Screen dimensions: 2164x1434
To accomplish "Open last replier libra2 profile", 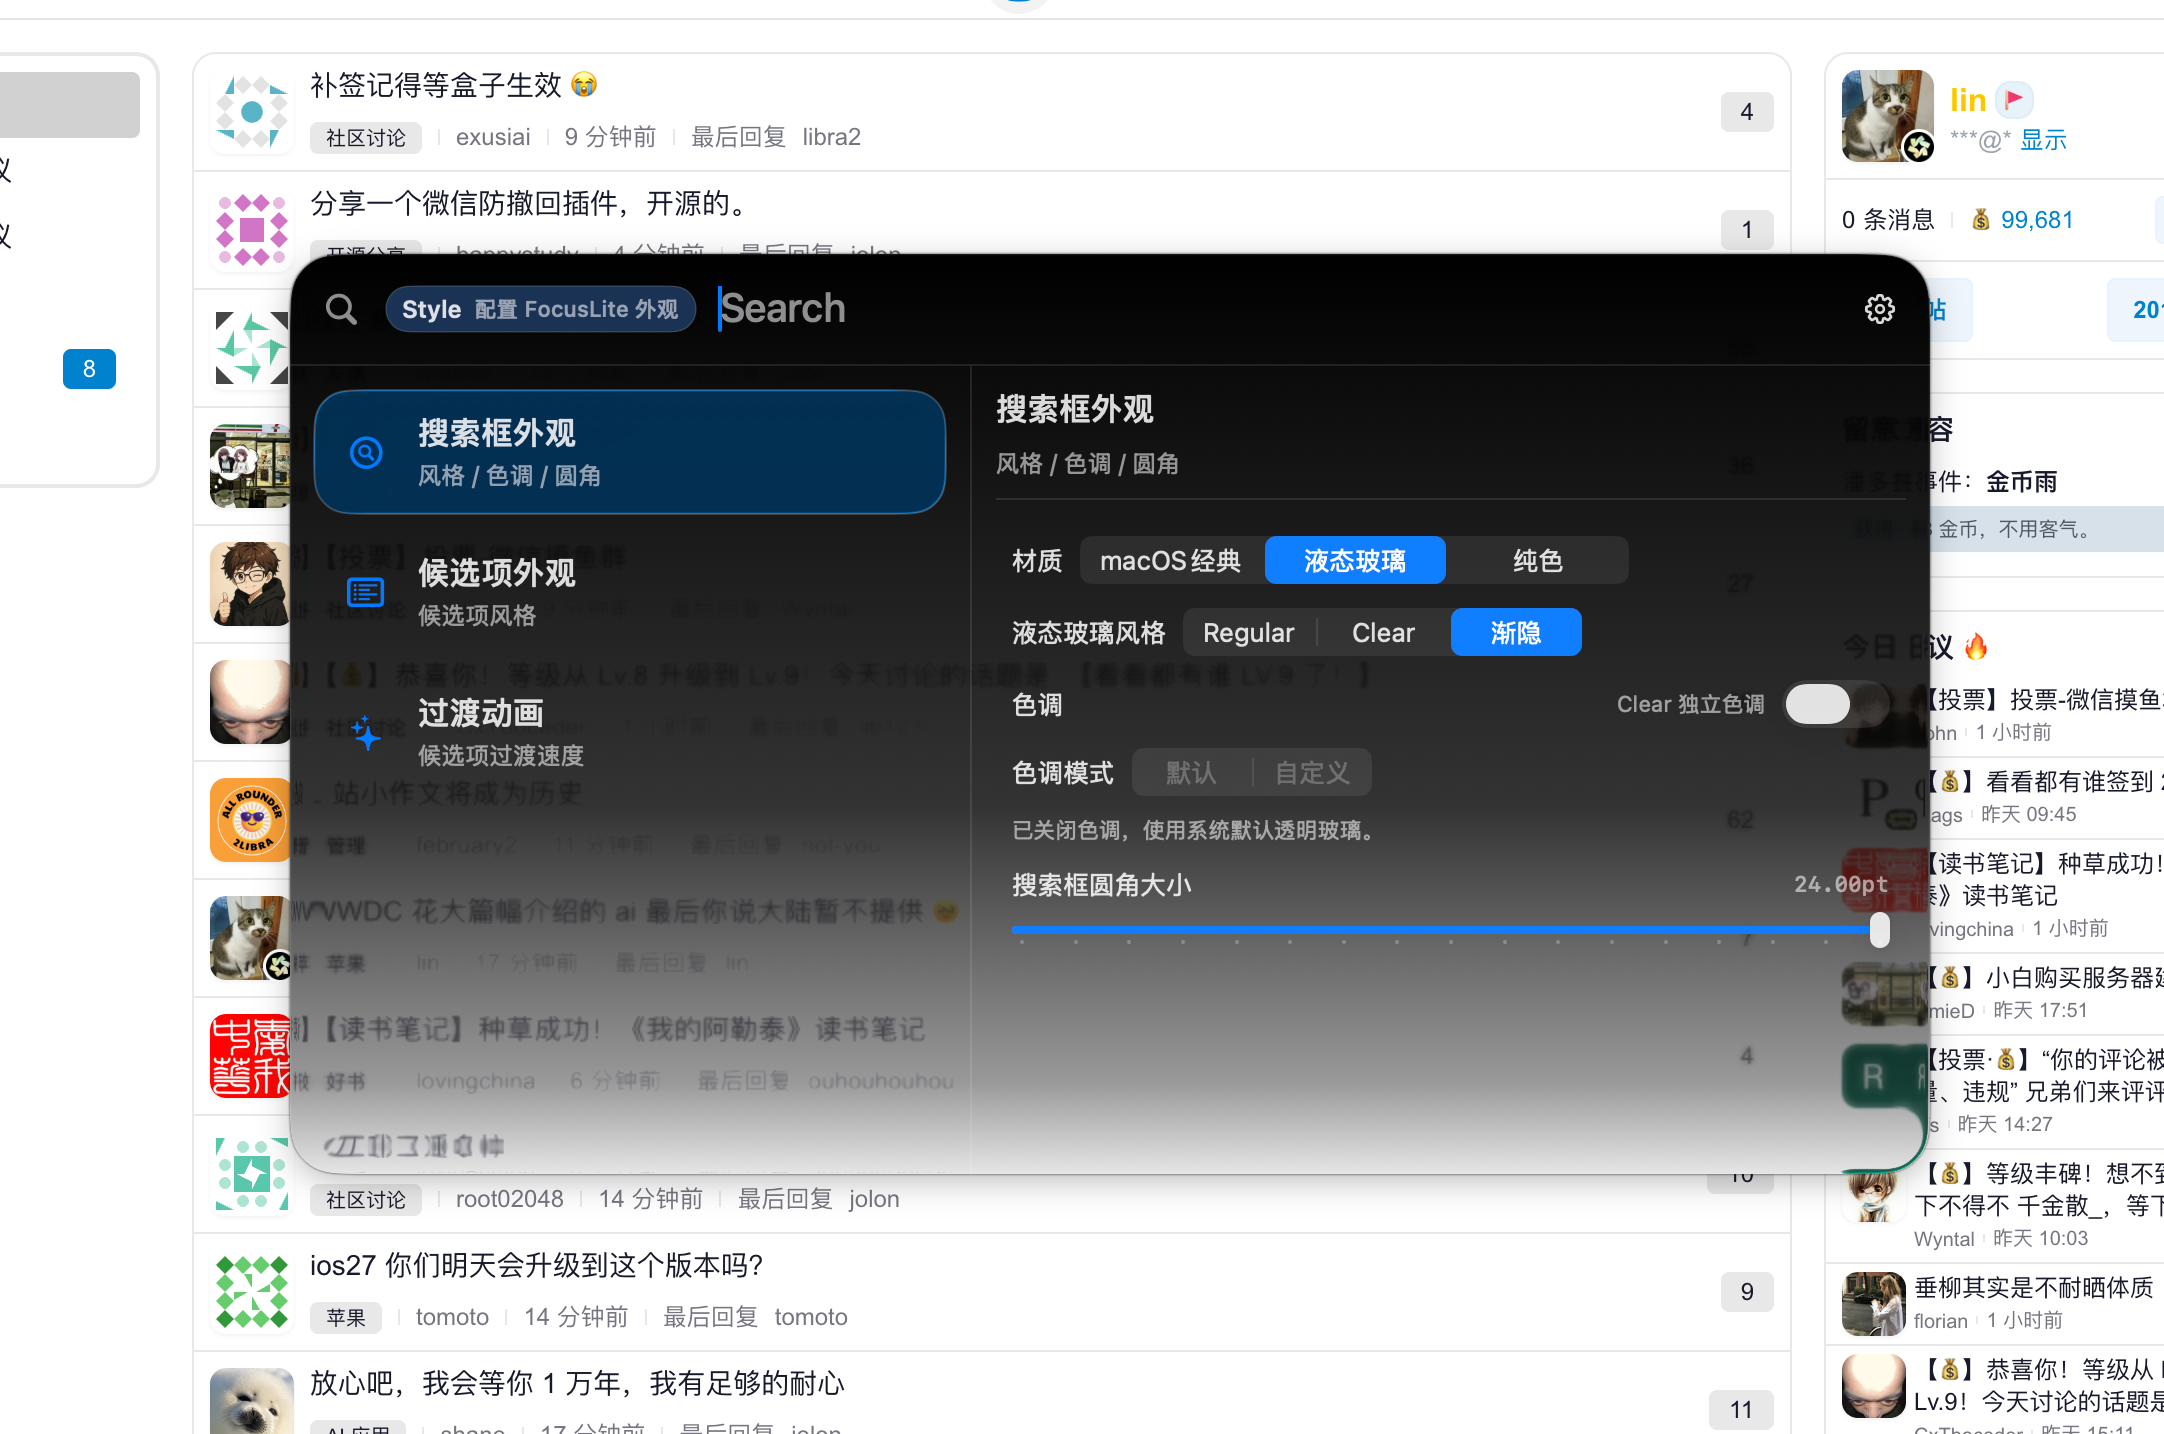I will click(831, 137).
